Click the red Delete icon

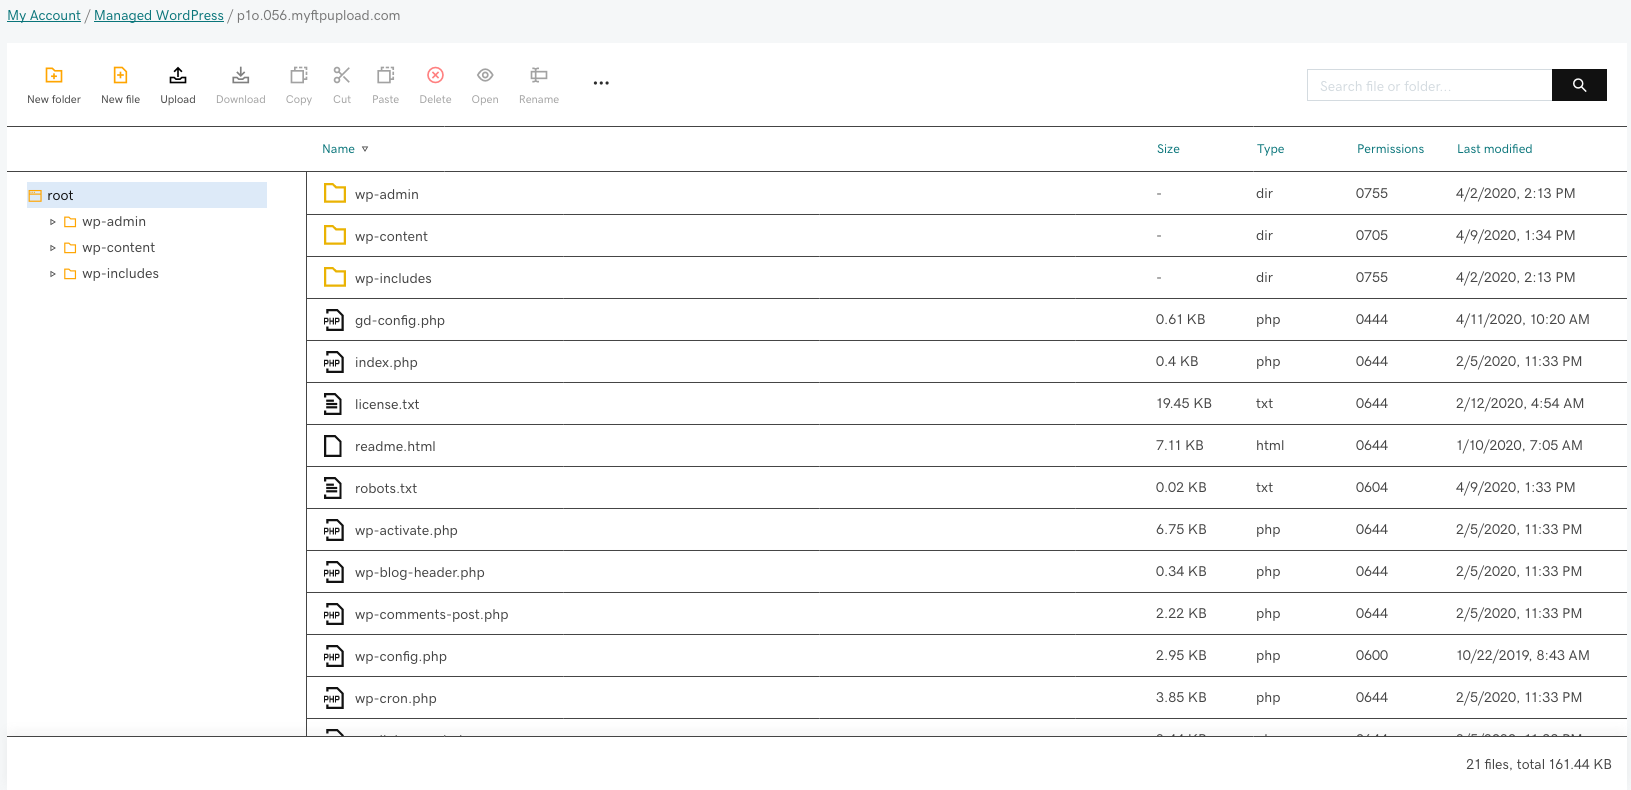[x=435, y=76]
